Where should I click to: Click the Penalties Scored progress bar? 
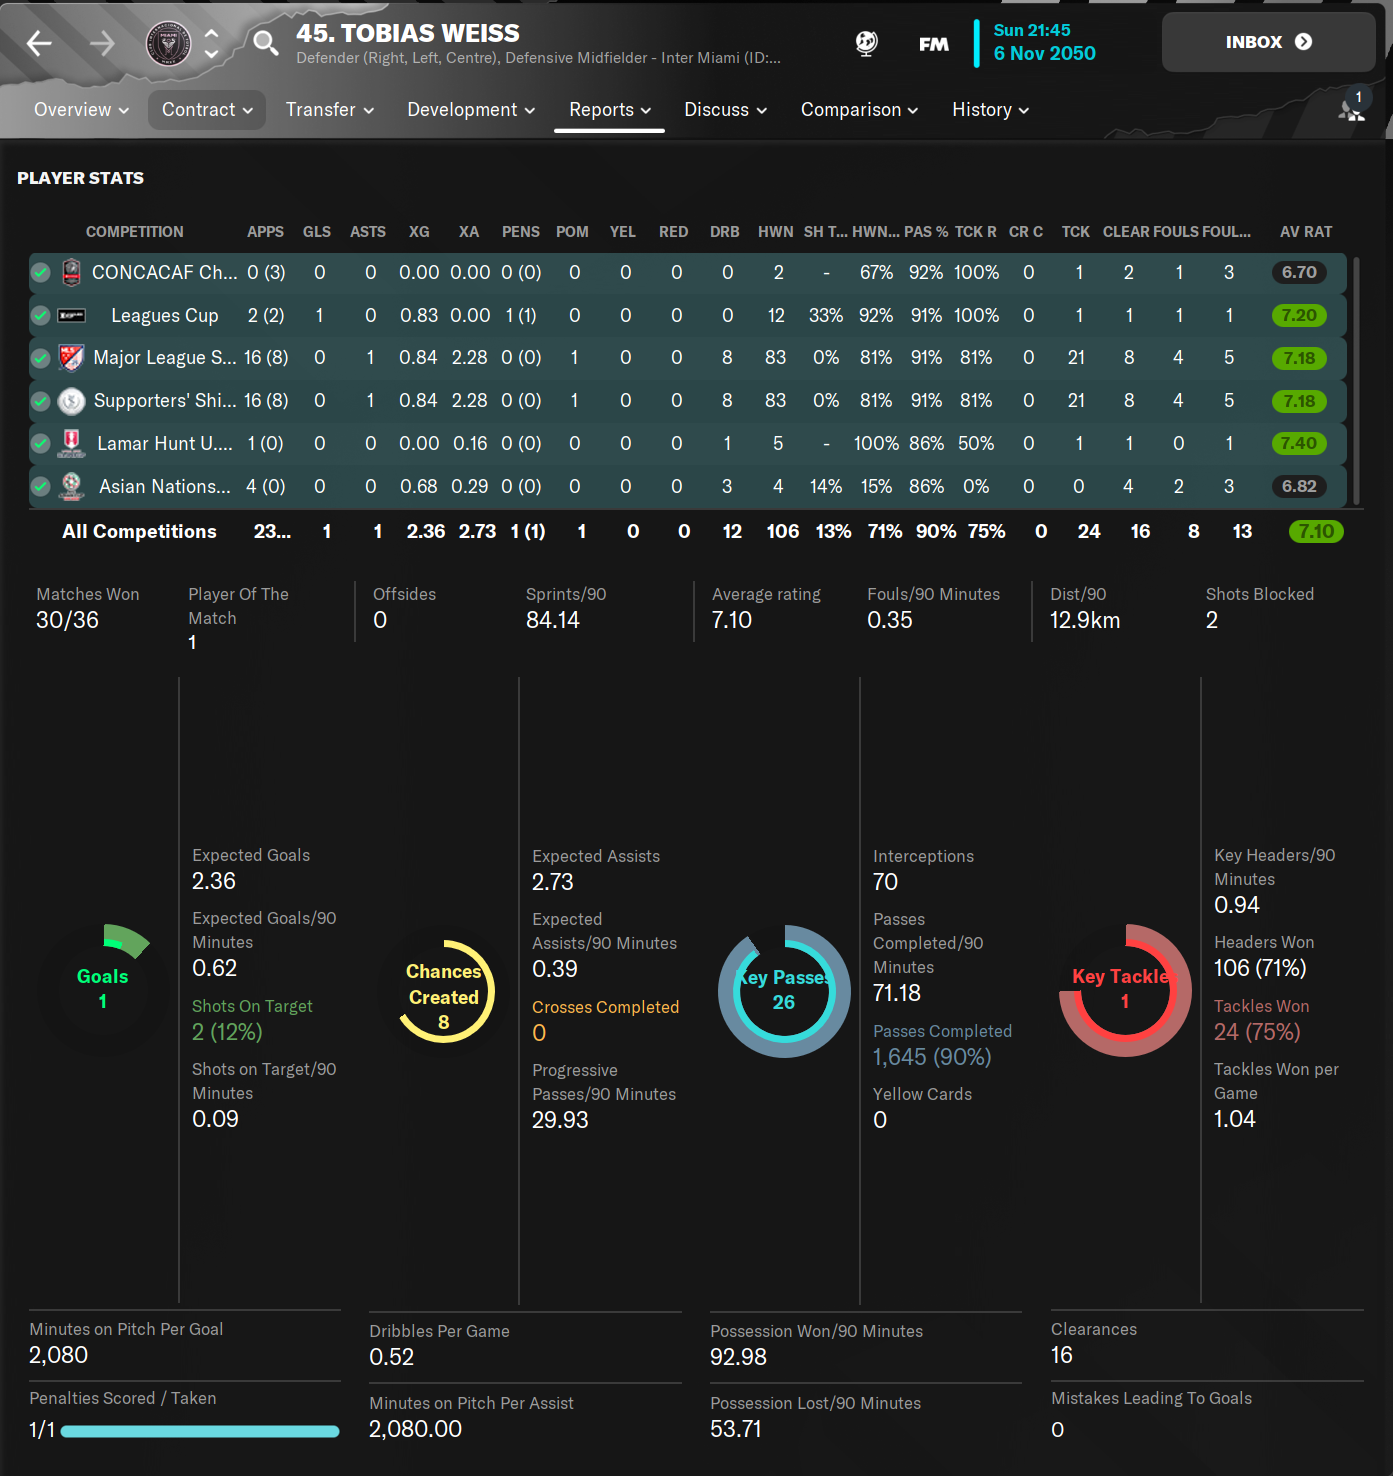200,1431
